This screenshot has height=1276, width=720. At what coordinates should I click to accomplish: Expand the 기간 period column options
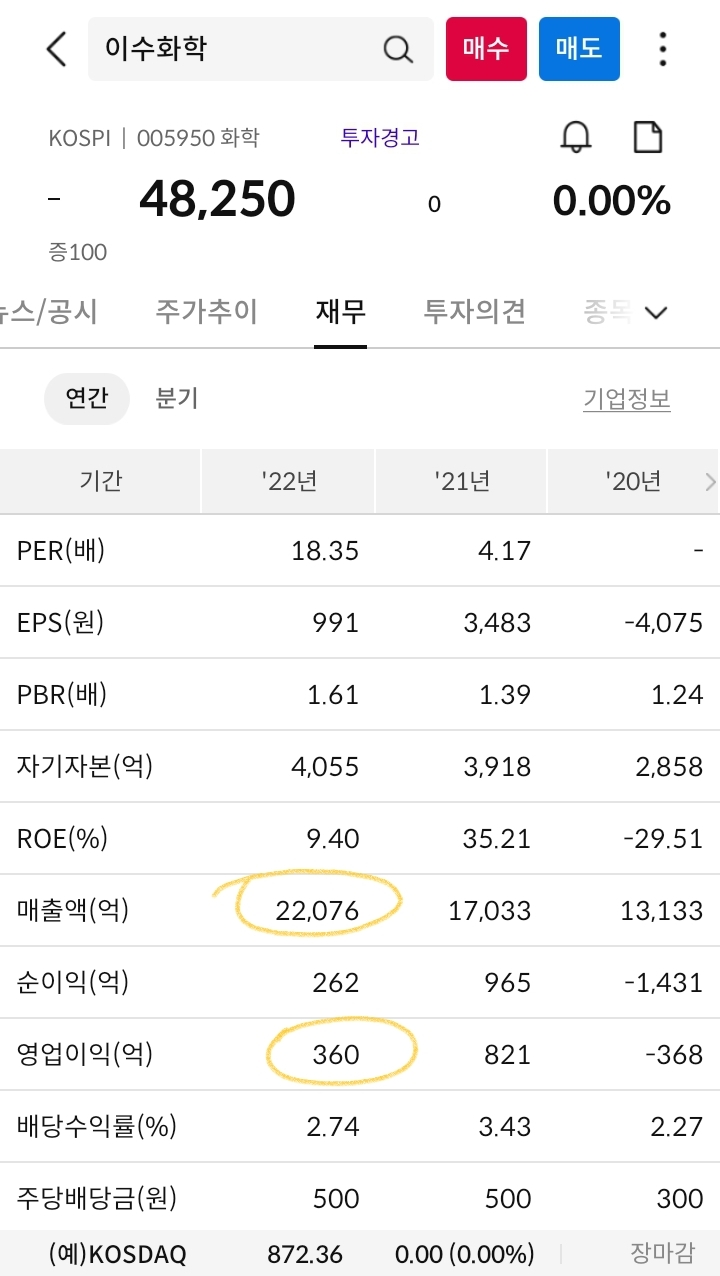tap(100, 481)
